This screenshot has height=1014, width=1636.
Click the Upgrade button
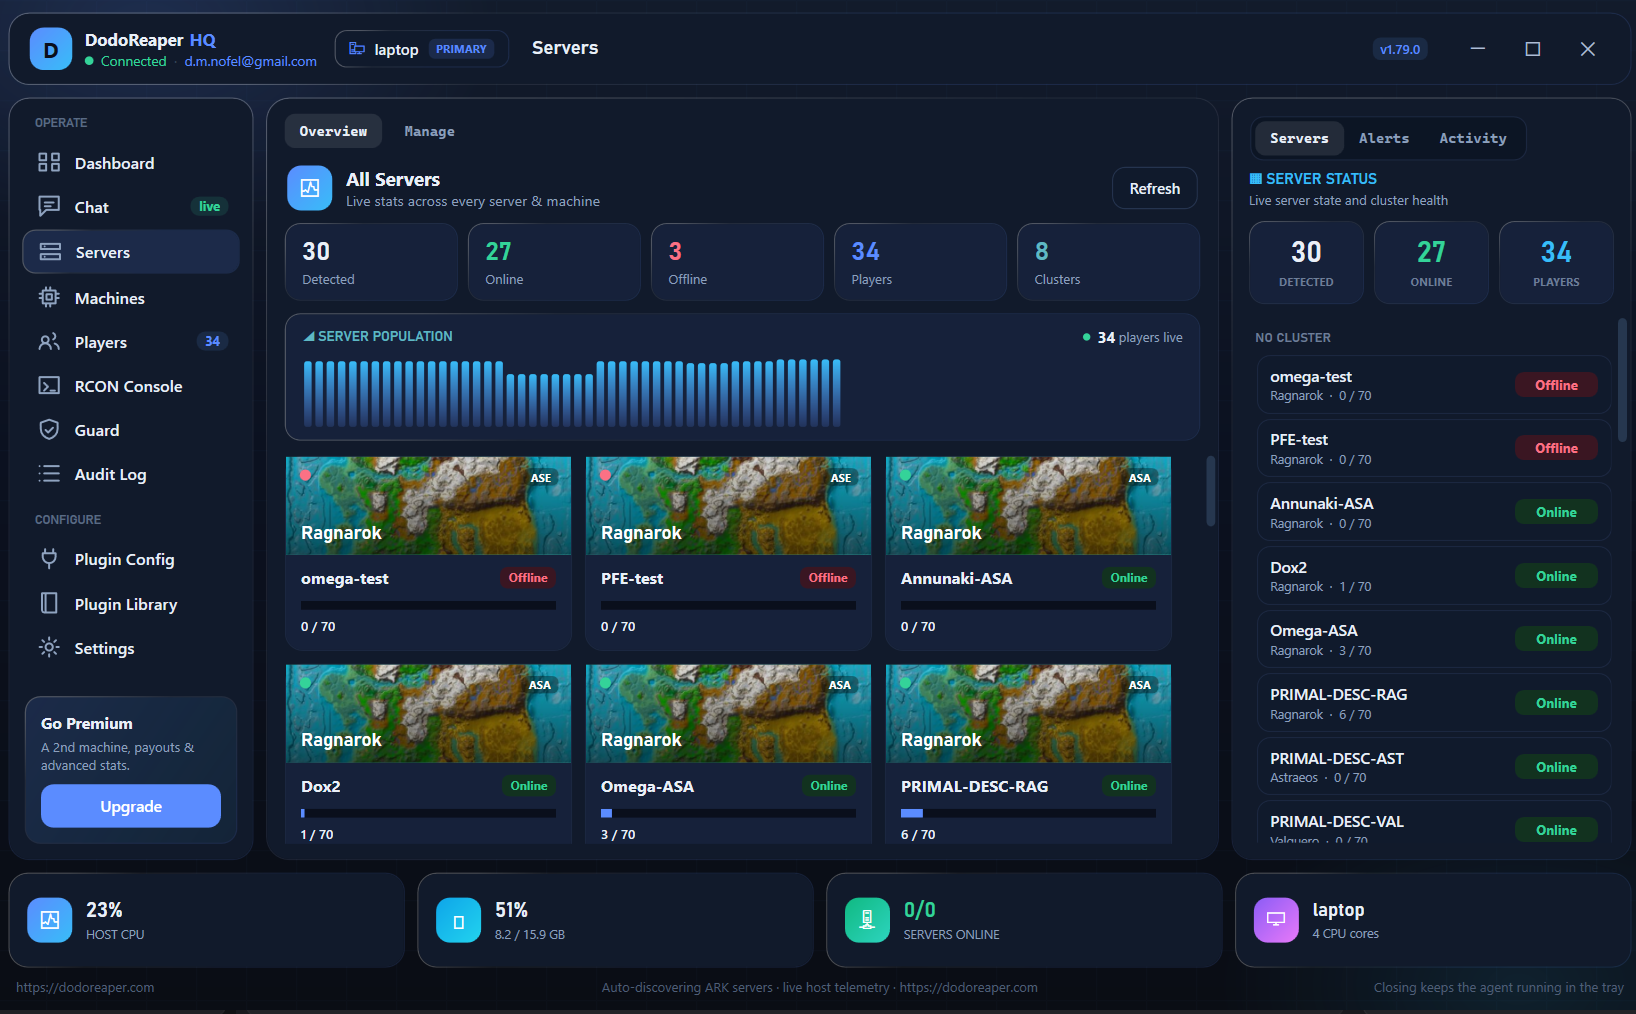coord(131,806)
